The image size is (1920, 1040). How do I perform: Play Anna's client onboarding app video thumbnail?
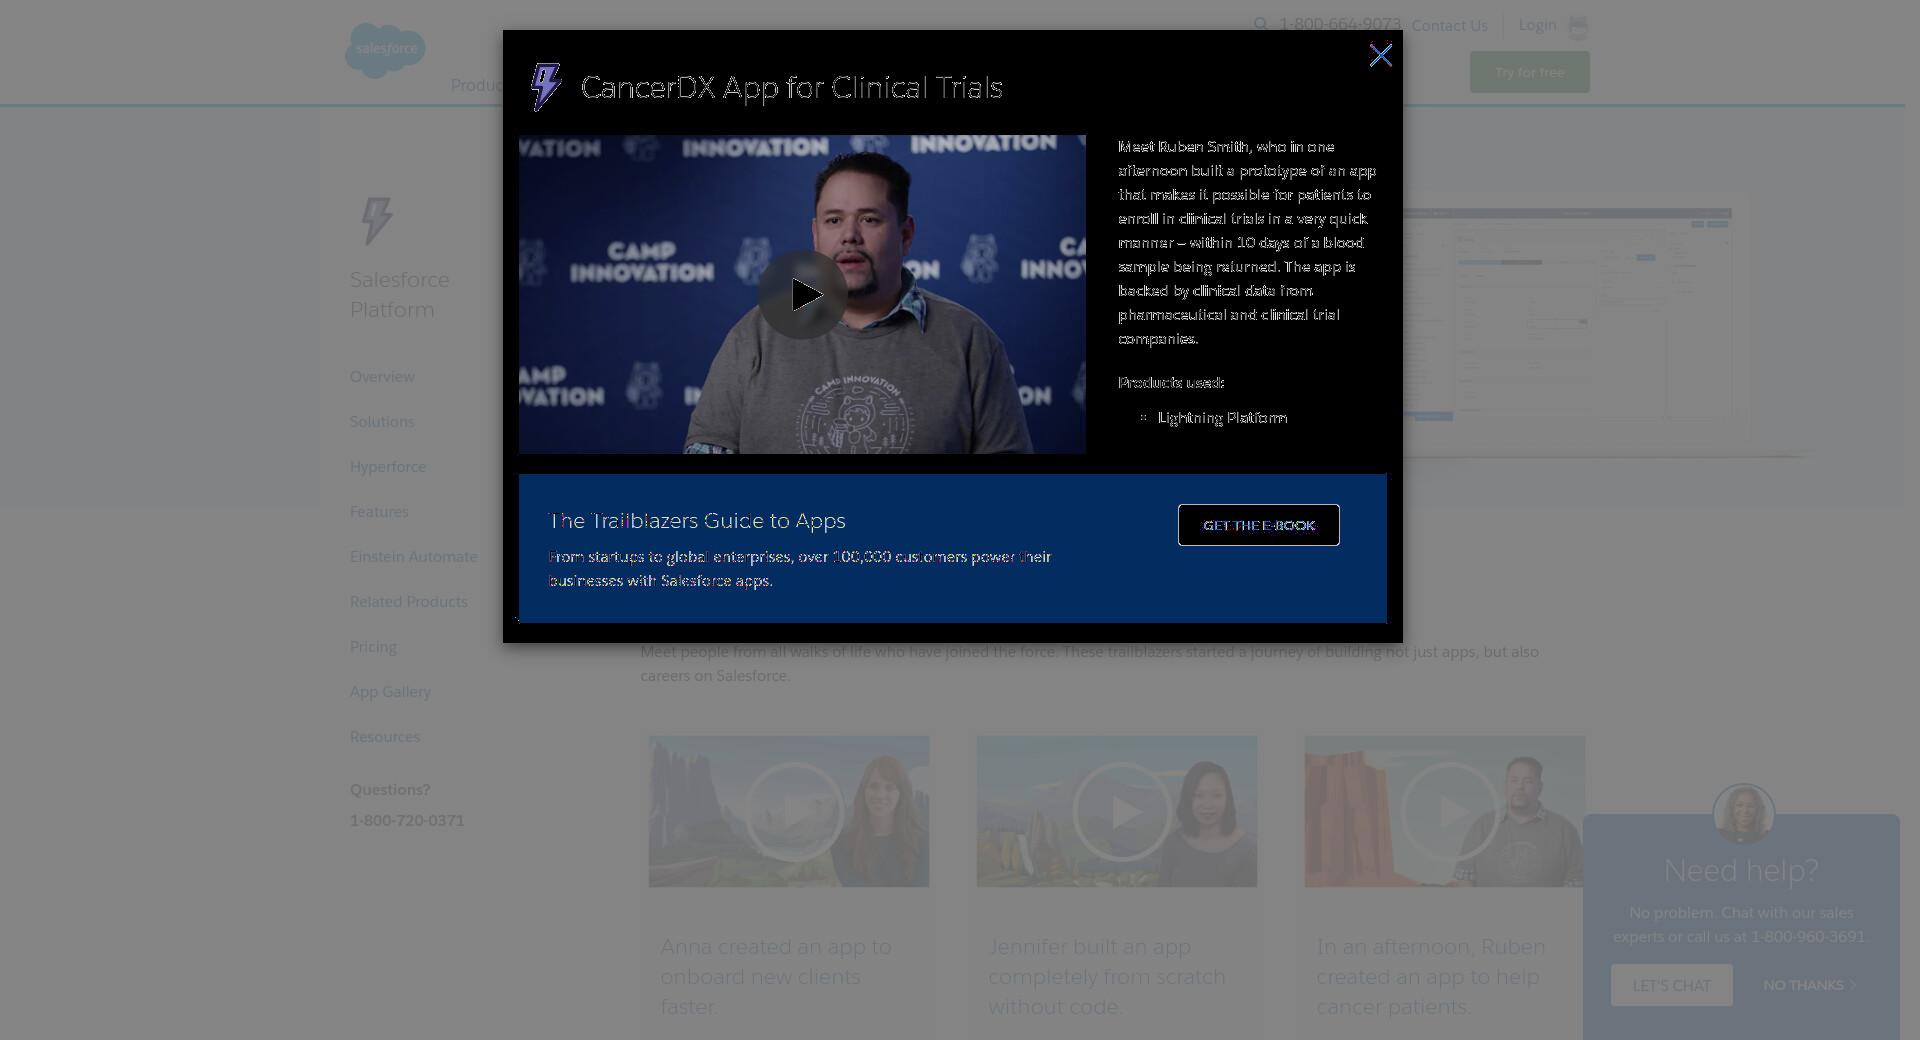tap(789, 812)
